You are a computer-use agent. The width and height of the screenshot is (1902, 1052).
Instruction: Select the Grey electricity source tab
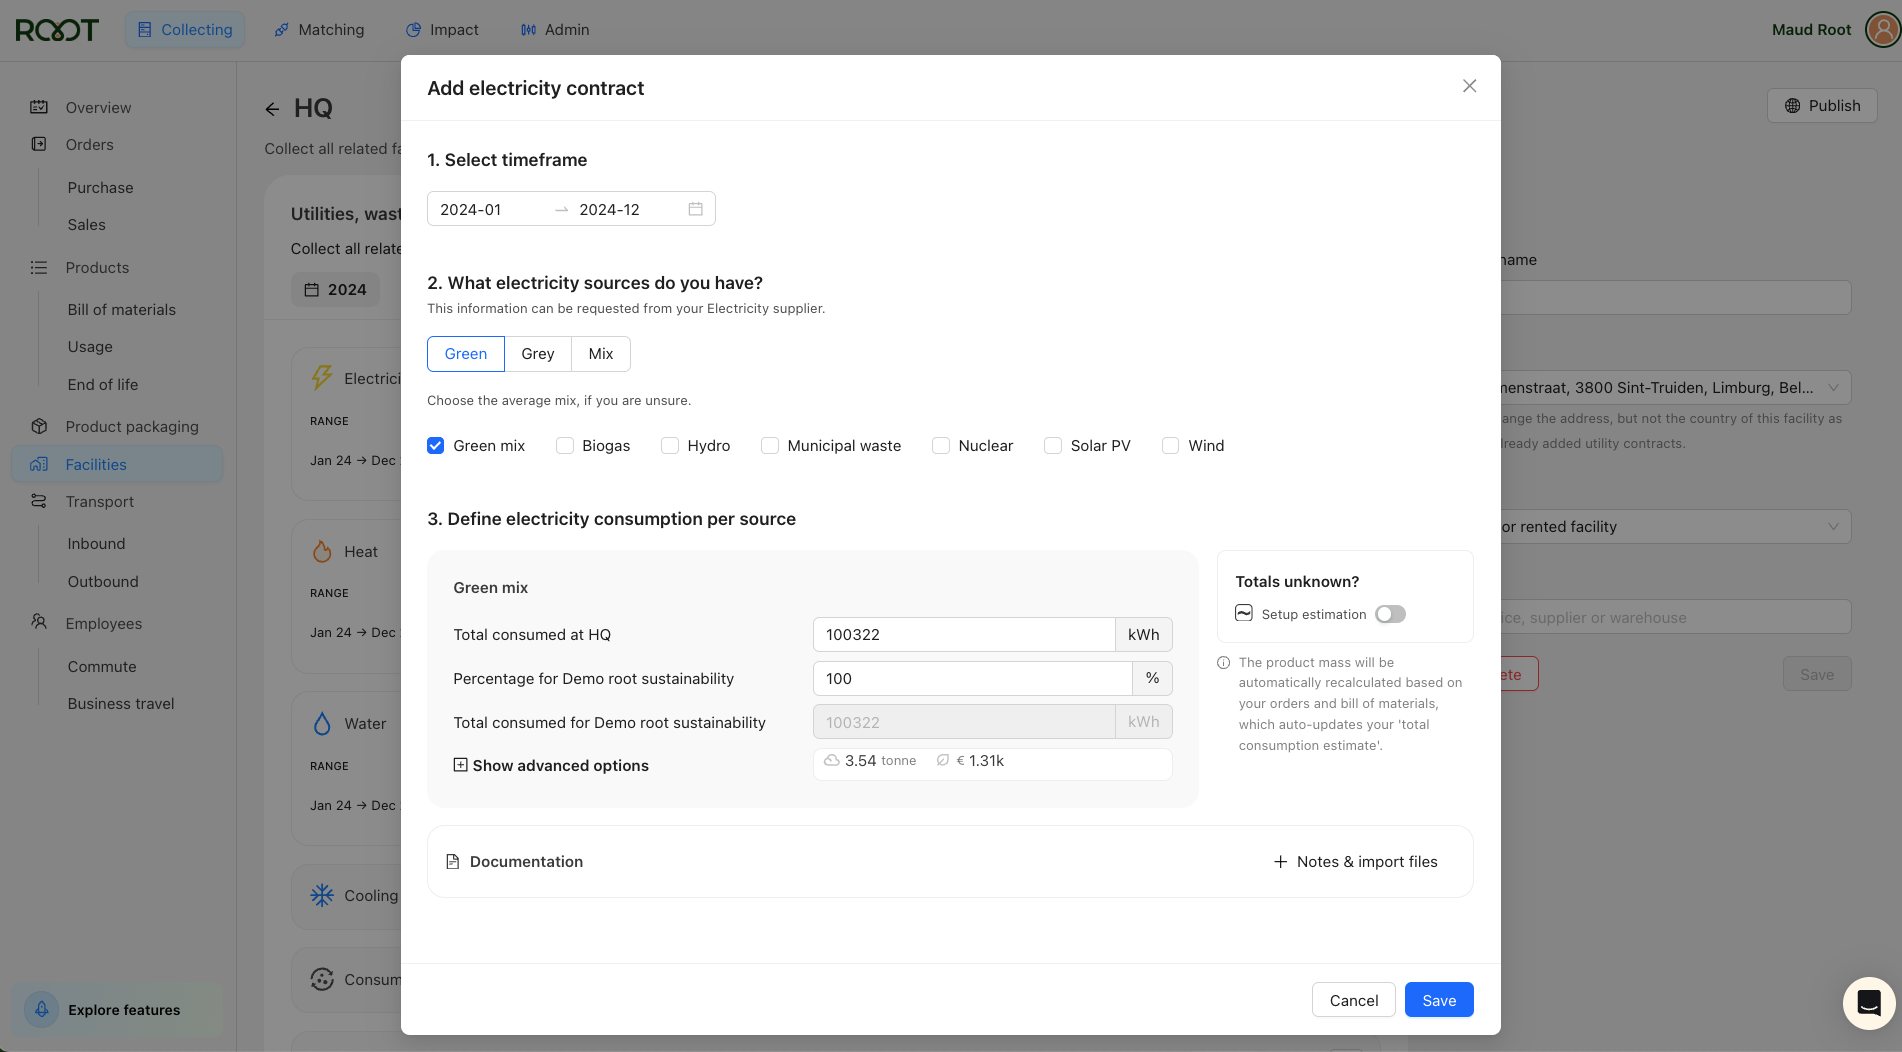(537, 354)
